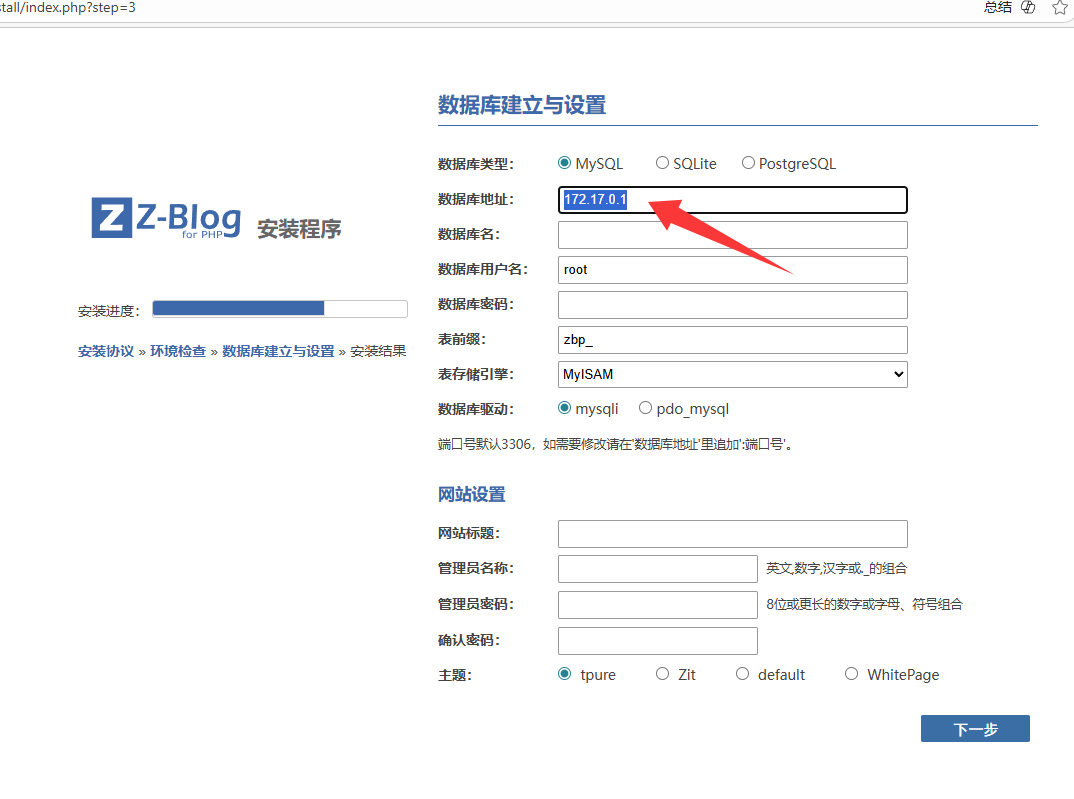Select MySQL database type
This screenshot has height=799, width=1074.
[564, 163]
